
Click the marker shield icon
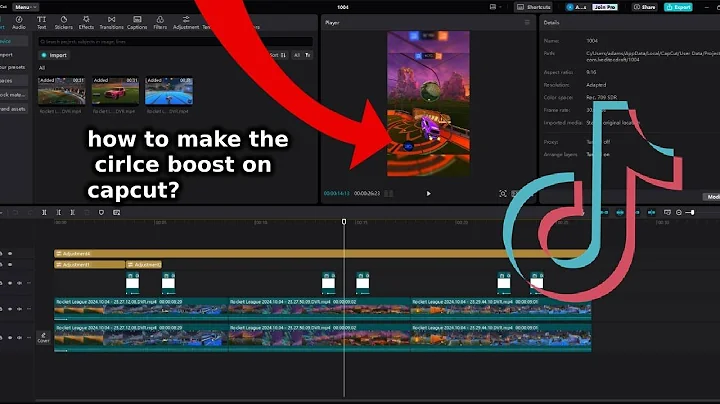[x=101, y=213]
